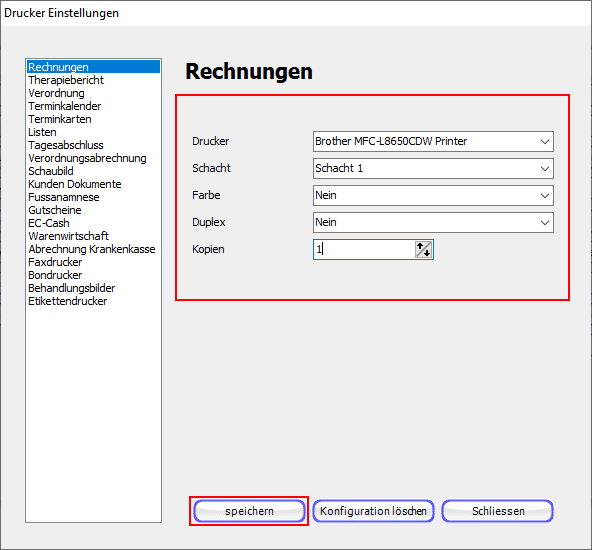Select Therapiebericht in the list
The image size is (592, 550).
pyautogui.click(x=66, y=80)
